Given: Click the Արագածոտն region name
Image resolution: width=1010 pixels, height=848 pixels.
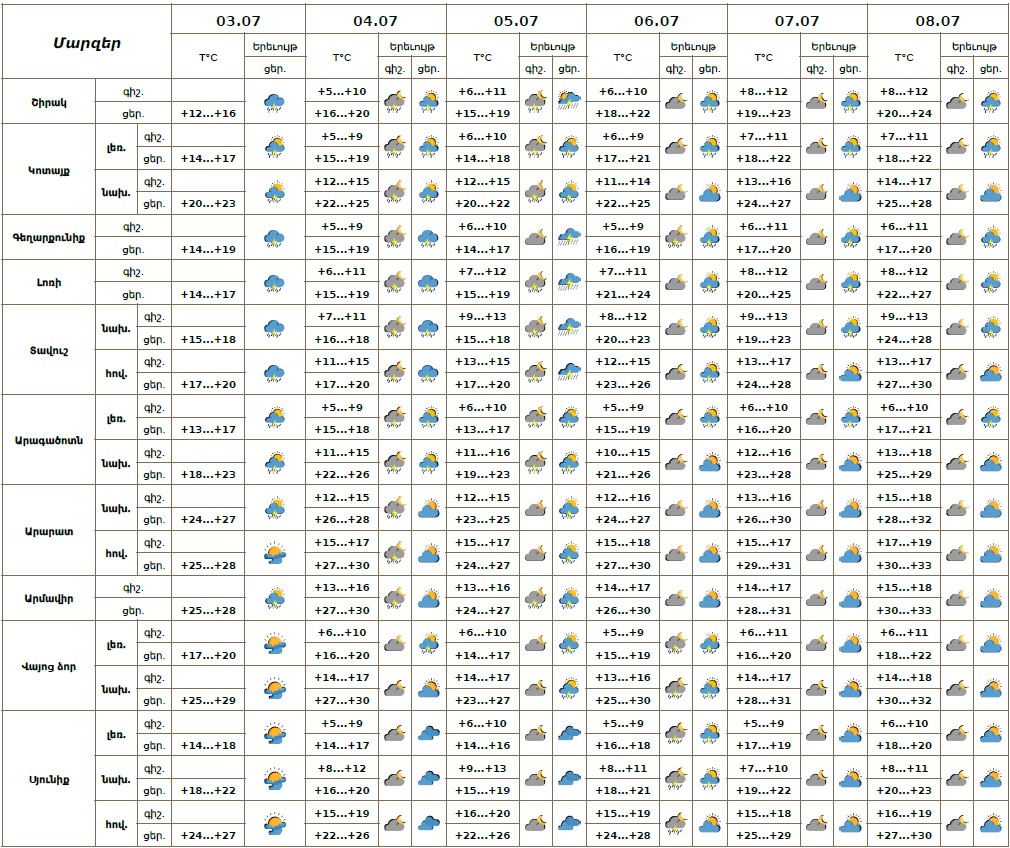Looking at the screenshot, I should [x=49, y=441].
